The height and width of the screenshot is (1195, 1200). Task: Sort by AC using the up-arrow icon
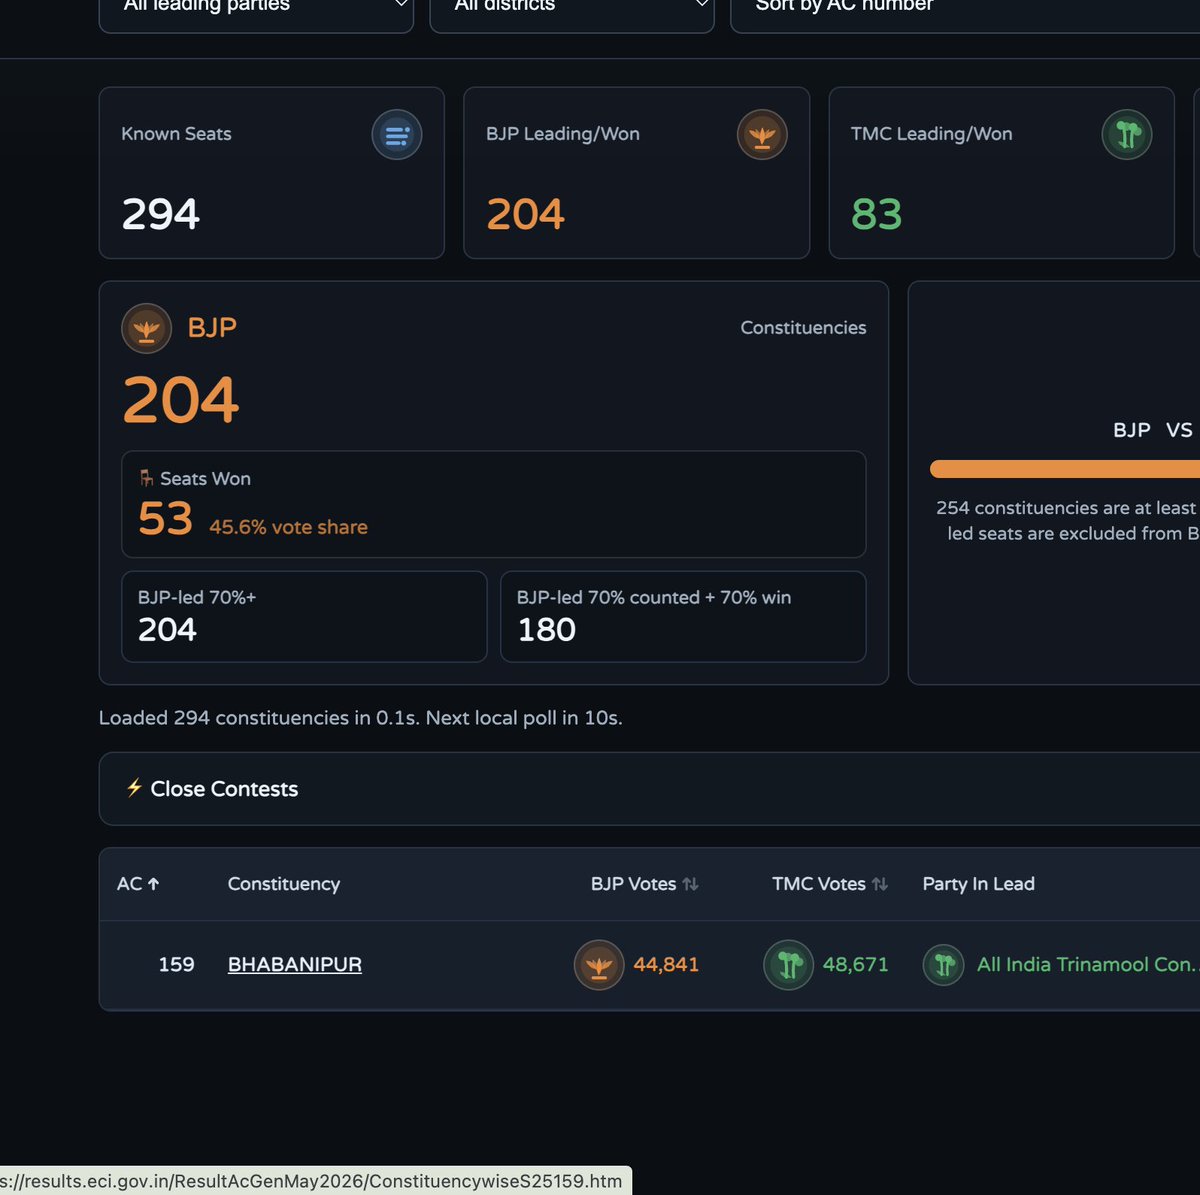click(x=153, y=884)
